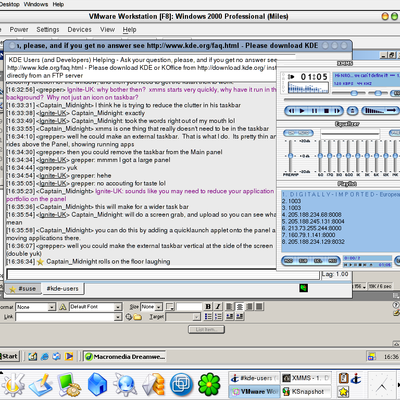The image size is (400, 400).
Task: Align text right in Dreamweaver properties
Action: pyautogui.click(x=249, y=306)
